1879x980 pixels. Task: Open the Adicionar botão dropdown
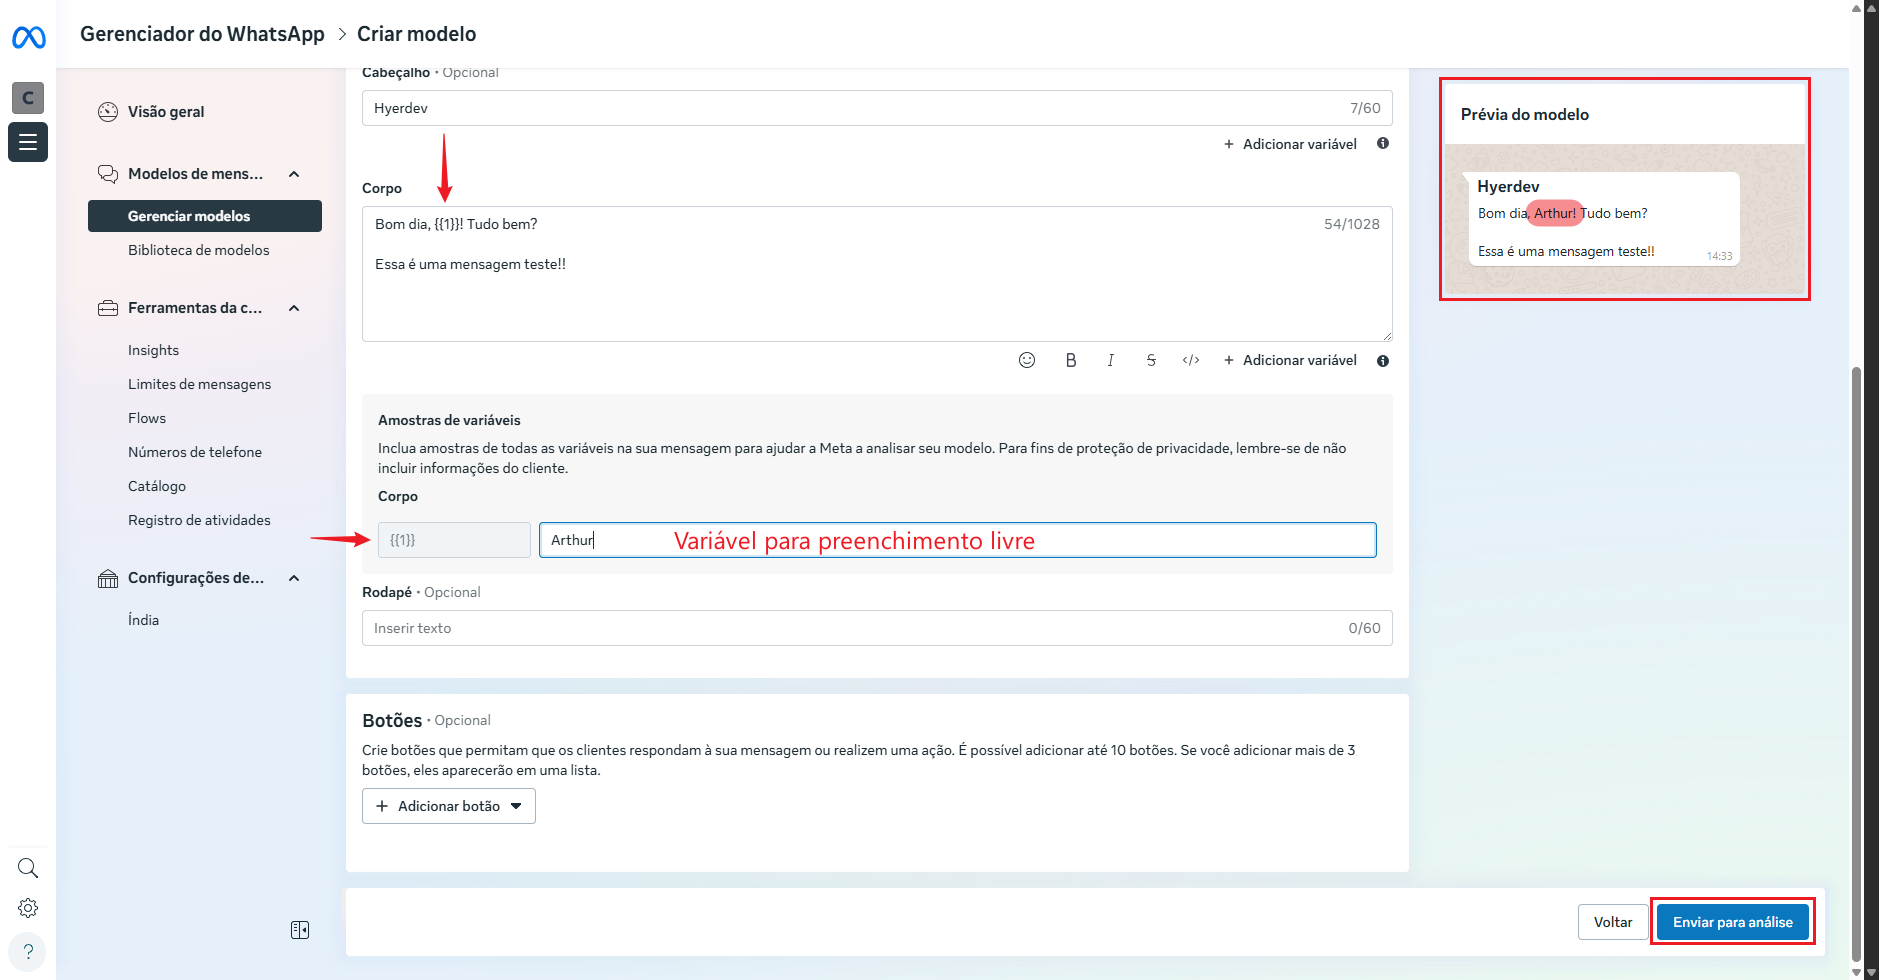pos(448,806)
